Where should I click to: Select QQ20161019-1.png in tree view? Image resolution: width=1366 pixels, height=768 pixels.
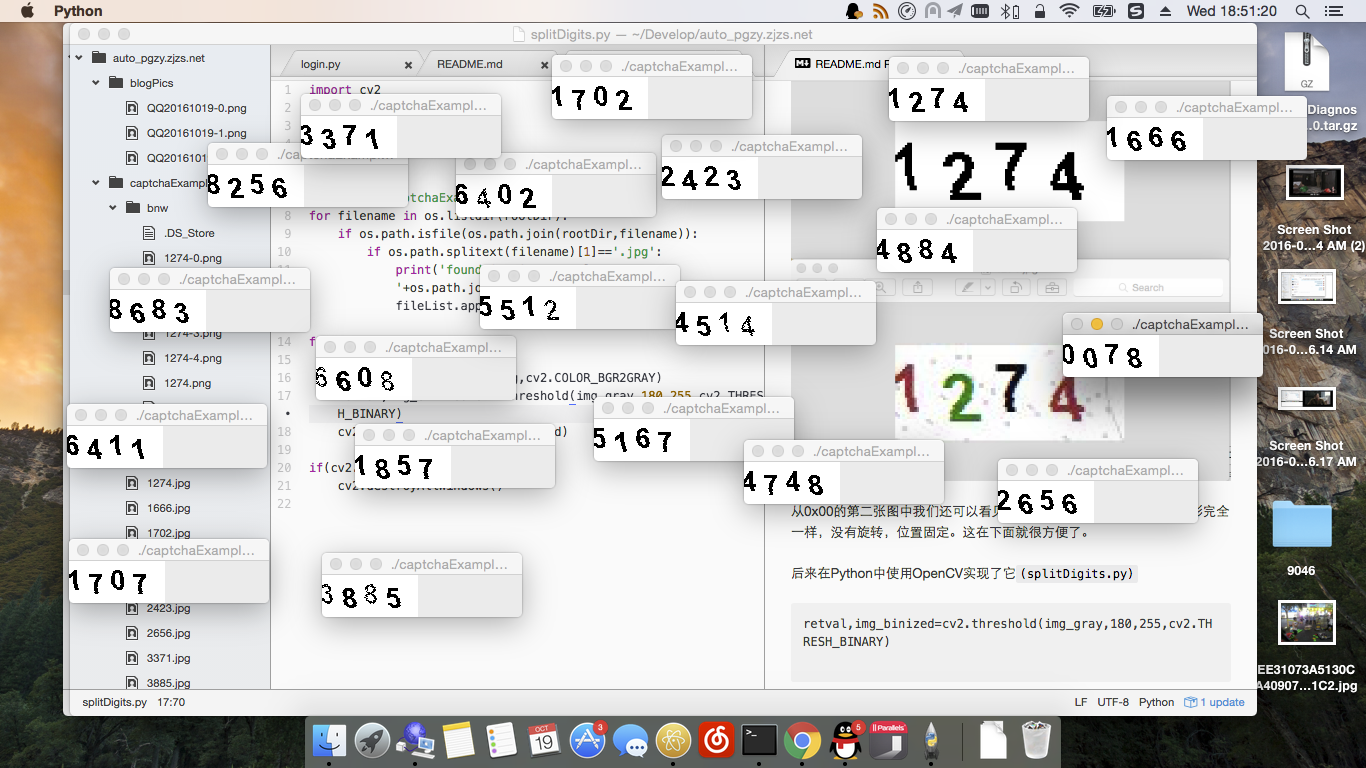click(x=185, y=133)
